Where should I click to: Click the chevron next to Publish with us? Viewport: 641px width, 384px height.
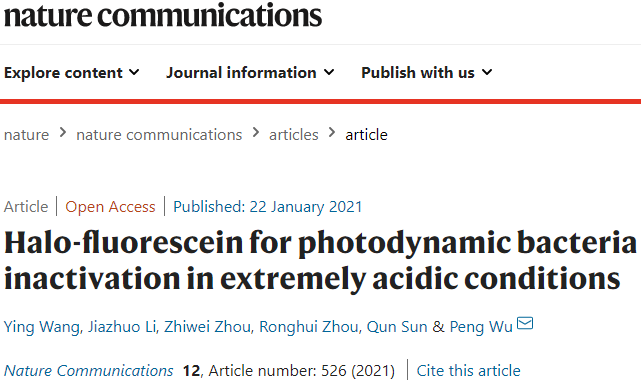[x=487, y=72]
